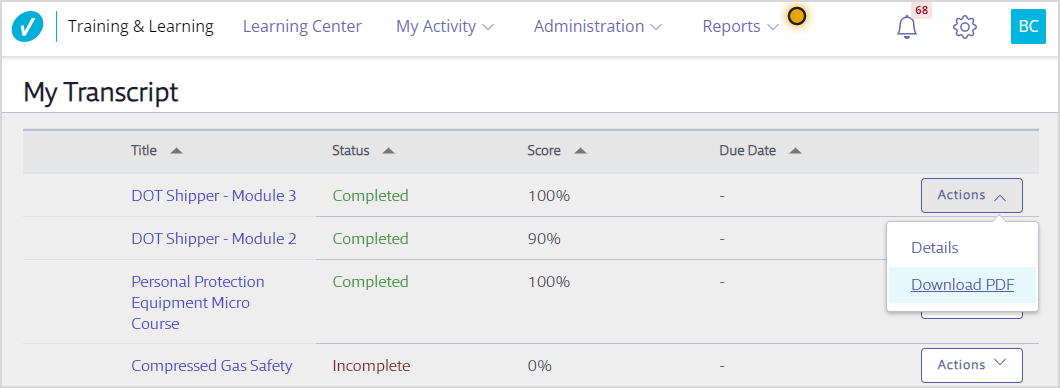The image size is (1060, 388).
Task: Click the orange dot next to Reports
Action: [x=797, y=16]
